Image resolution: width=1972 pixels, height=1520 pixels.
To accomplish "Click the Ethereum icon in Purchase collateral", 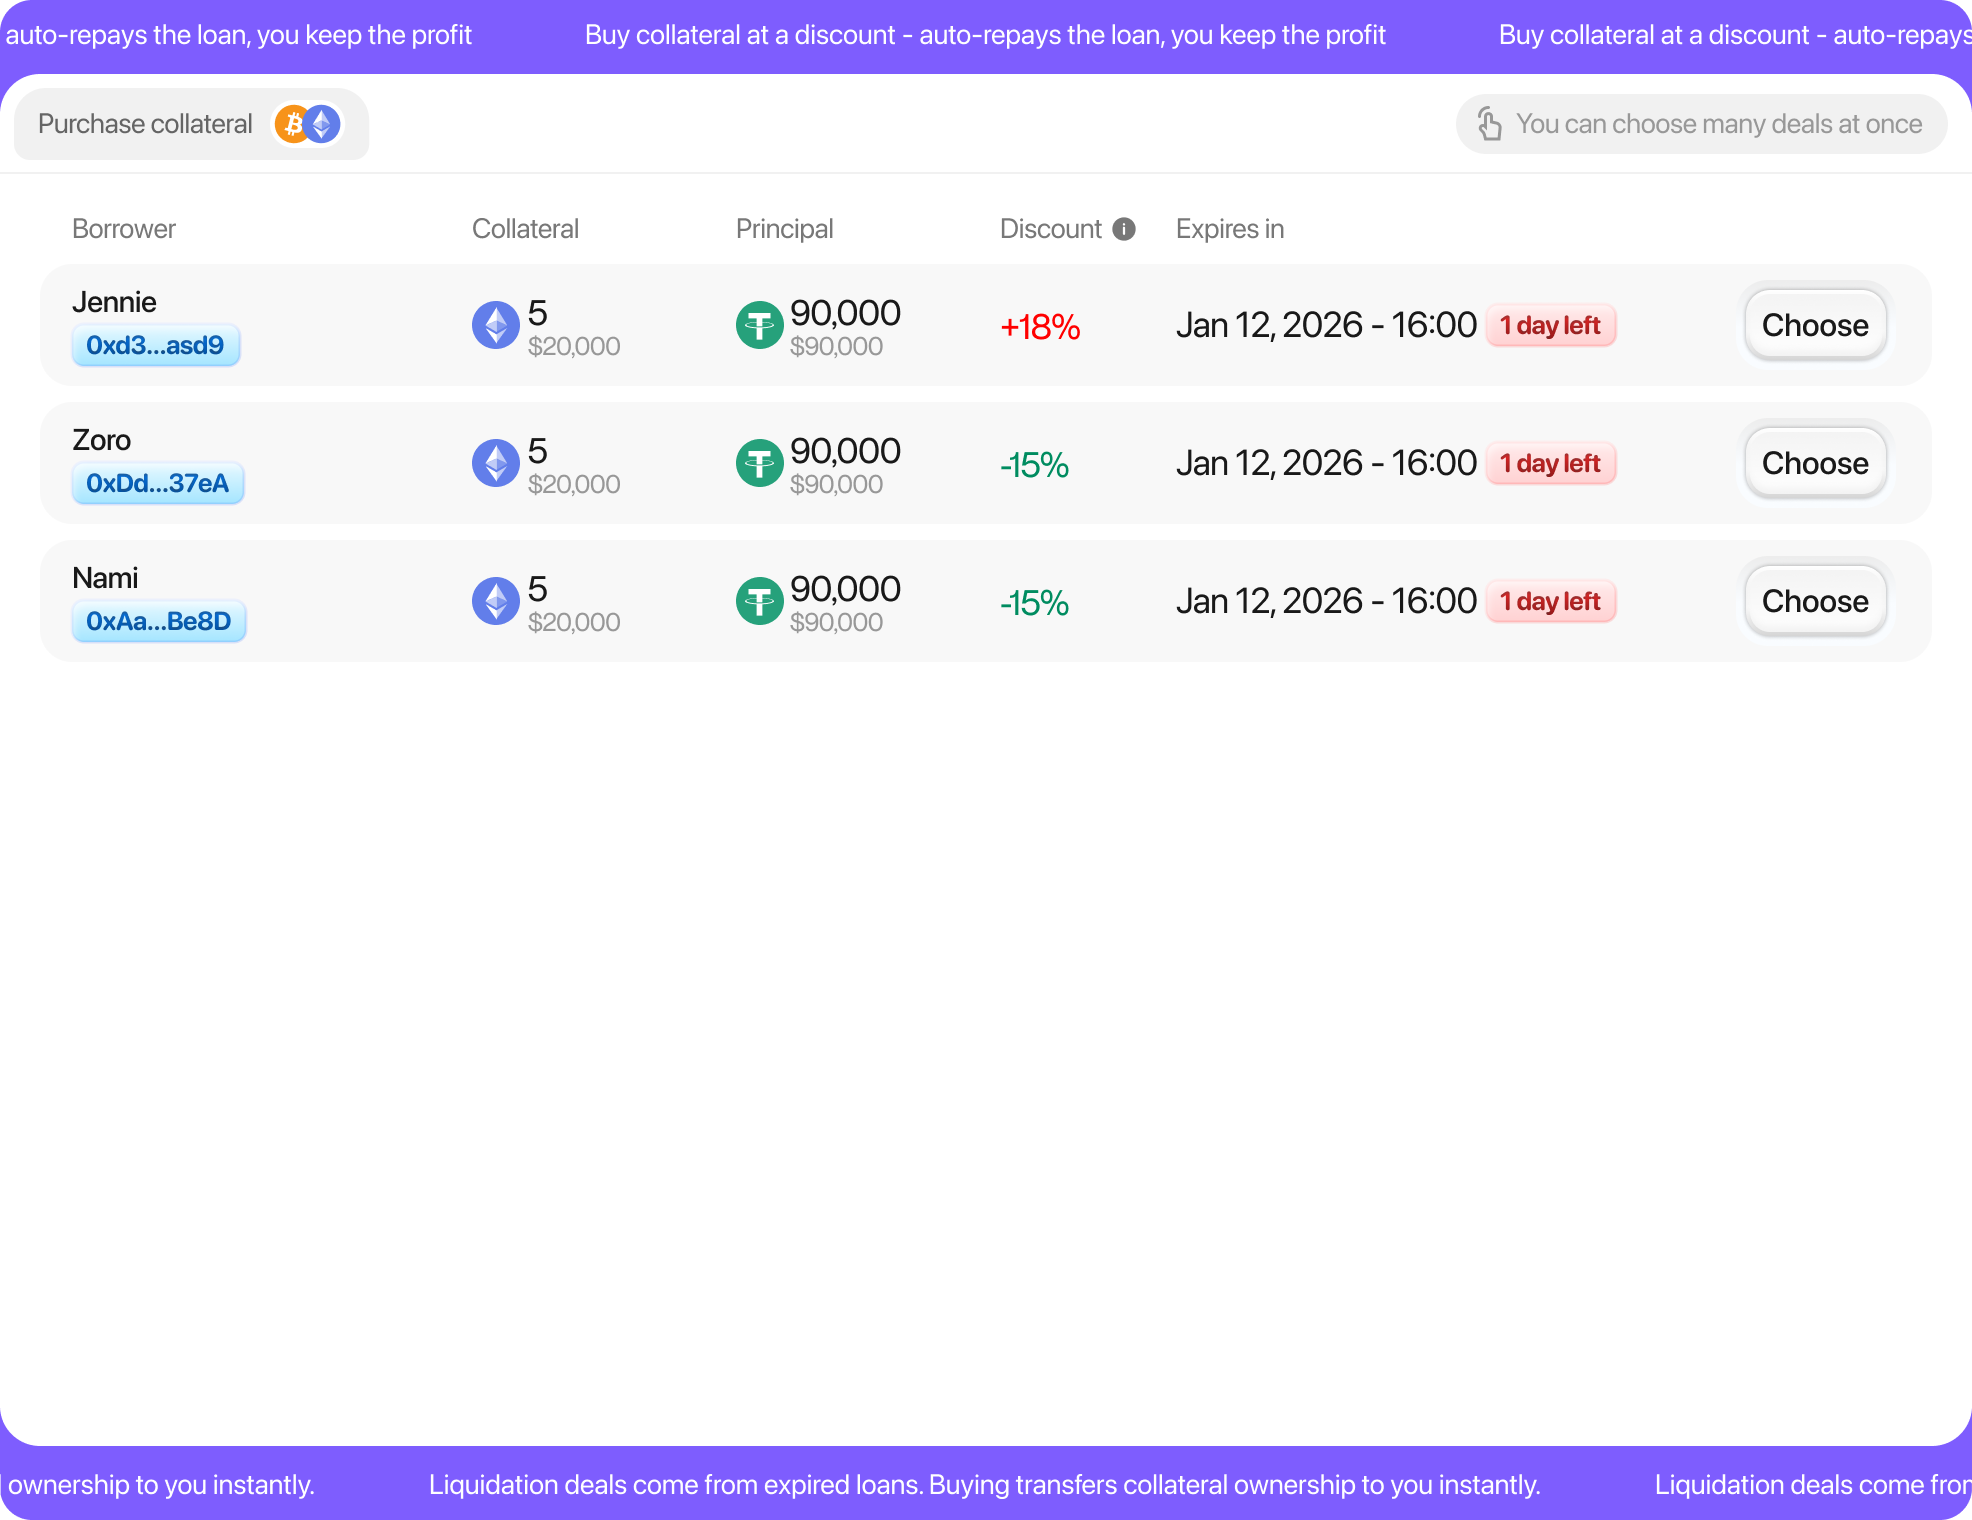I will [322, 124].
